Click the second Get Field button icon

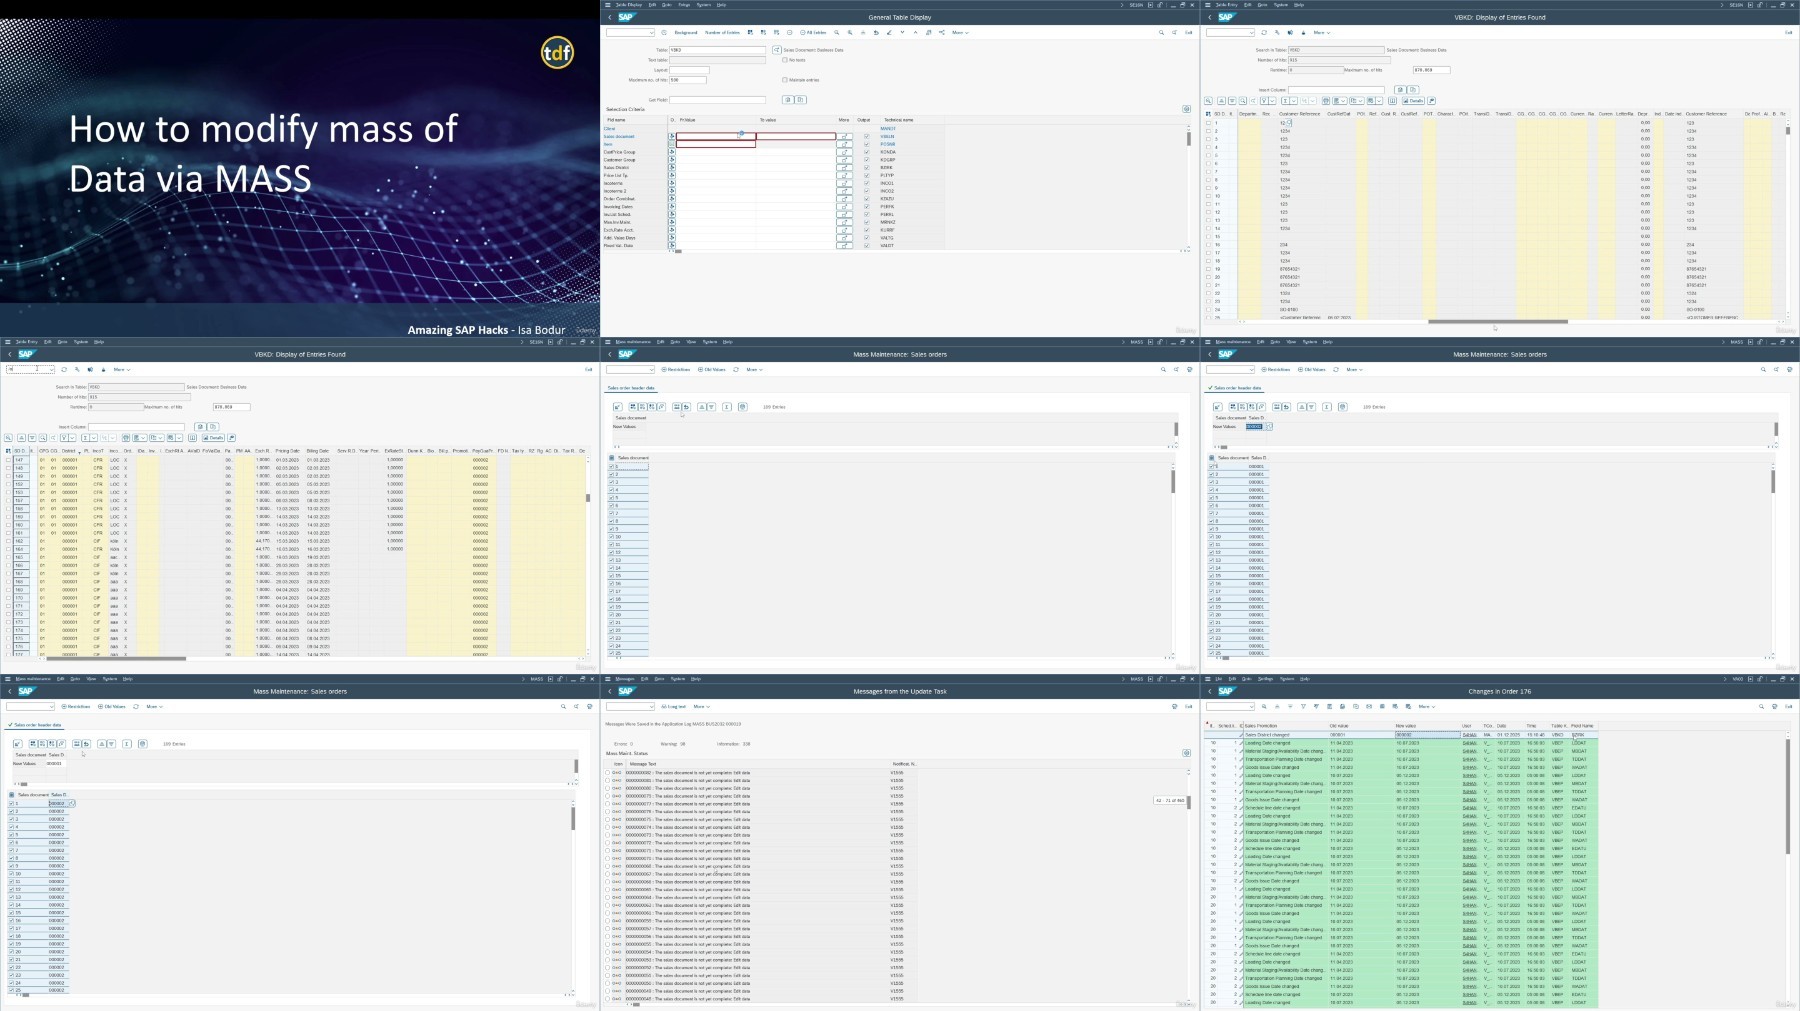[800, 100]
